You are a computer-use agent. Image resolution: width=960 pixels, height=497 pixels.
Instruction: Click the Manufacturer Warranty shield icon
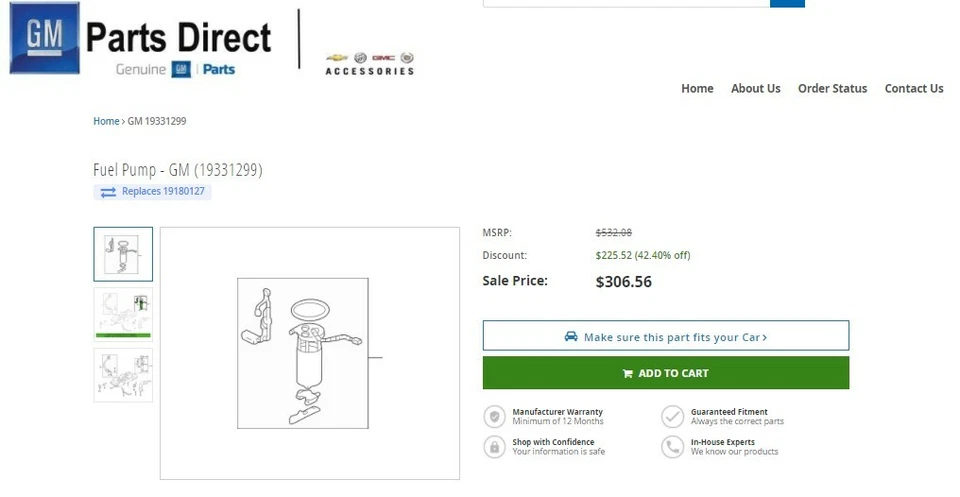pyautogui.click(x=494, y=417)
